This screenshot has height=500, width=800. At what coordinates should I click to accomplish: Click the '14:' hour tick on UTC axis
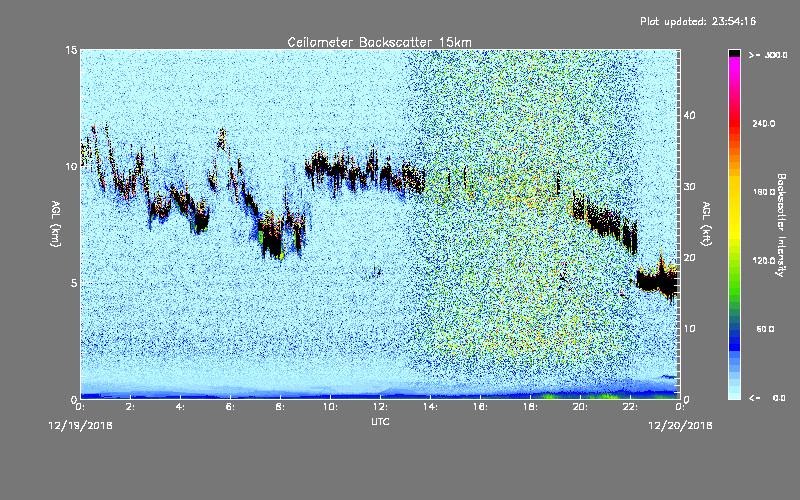(x=430, y=407)
